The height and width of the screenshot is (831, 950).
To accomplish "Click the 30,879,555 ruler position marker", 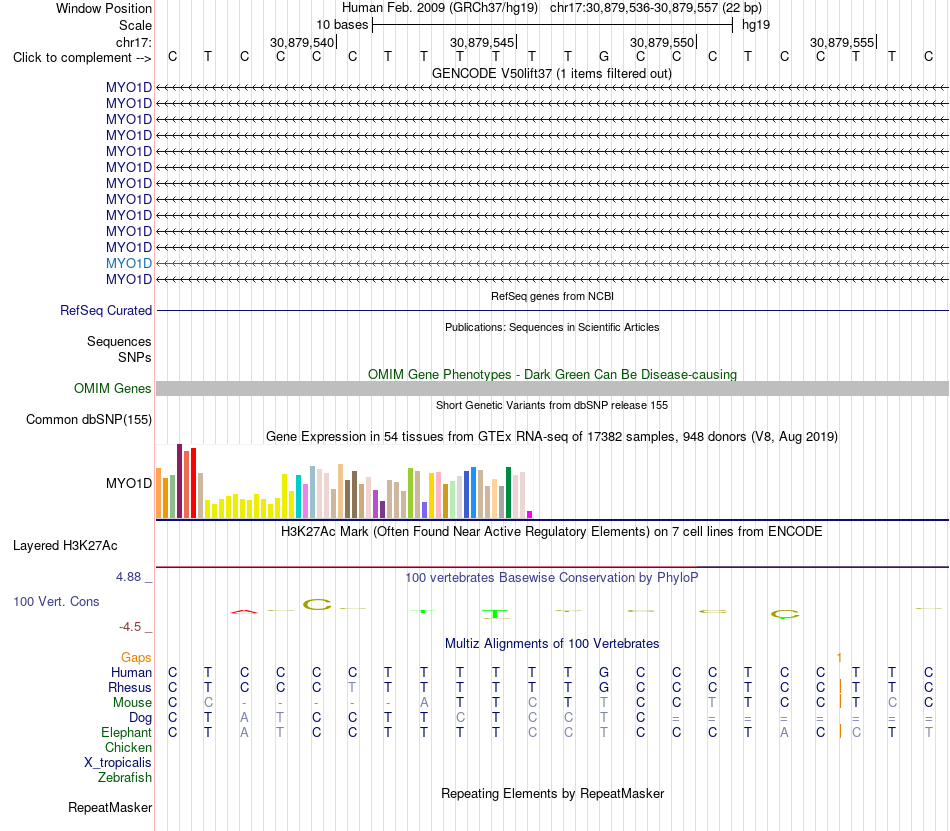I will coord(842,42).
